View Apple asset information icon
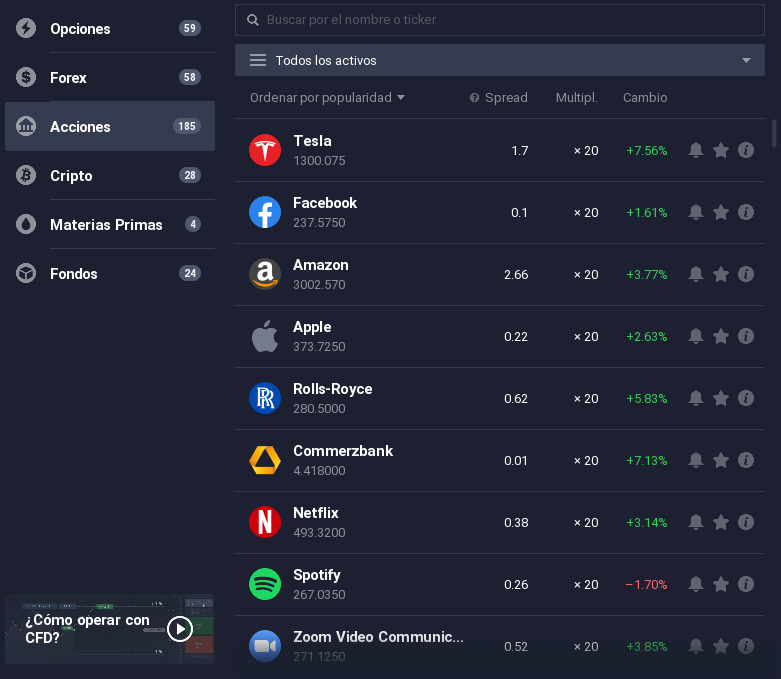 coord(746,336)
